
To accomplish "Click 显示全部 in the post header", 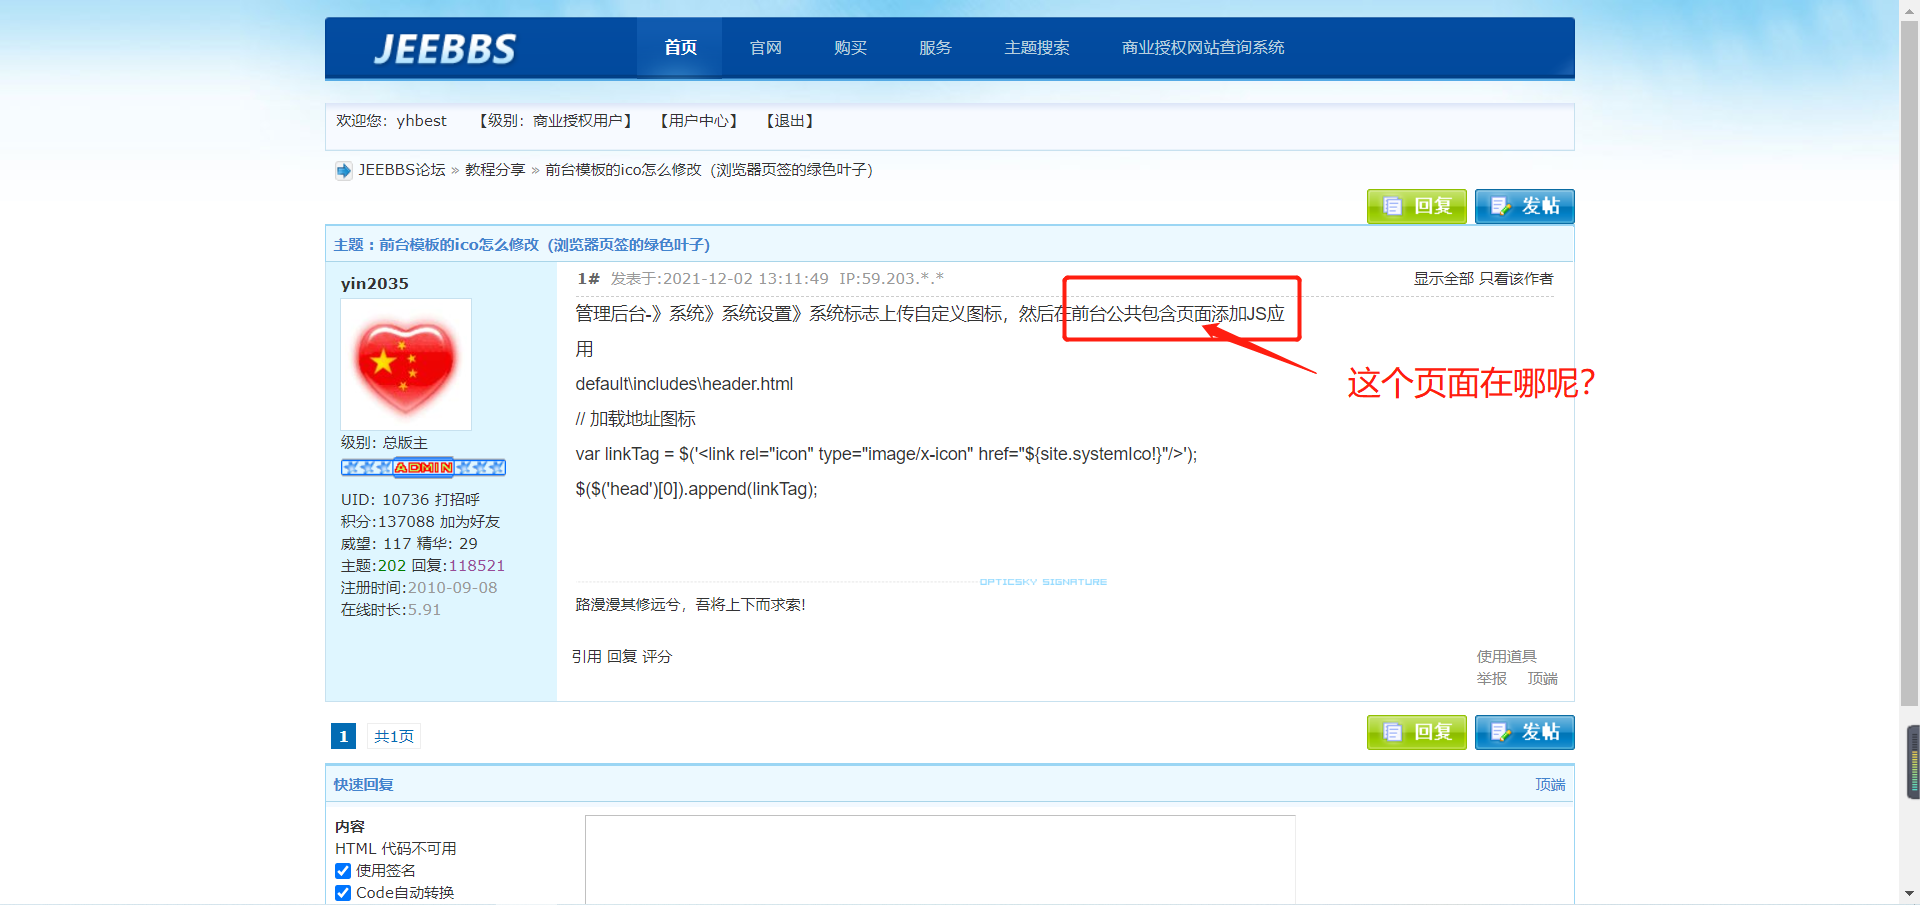I will click(1443, 278).
